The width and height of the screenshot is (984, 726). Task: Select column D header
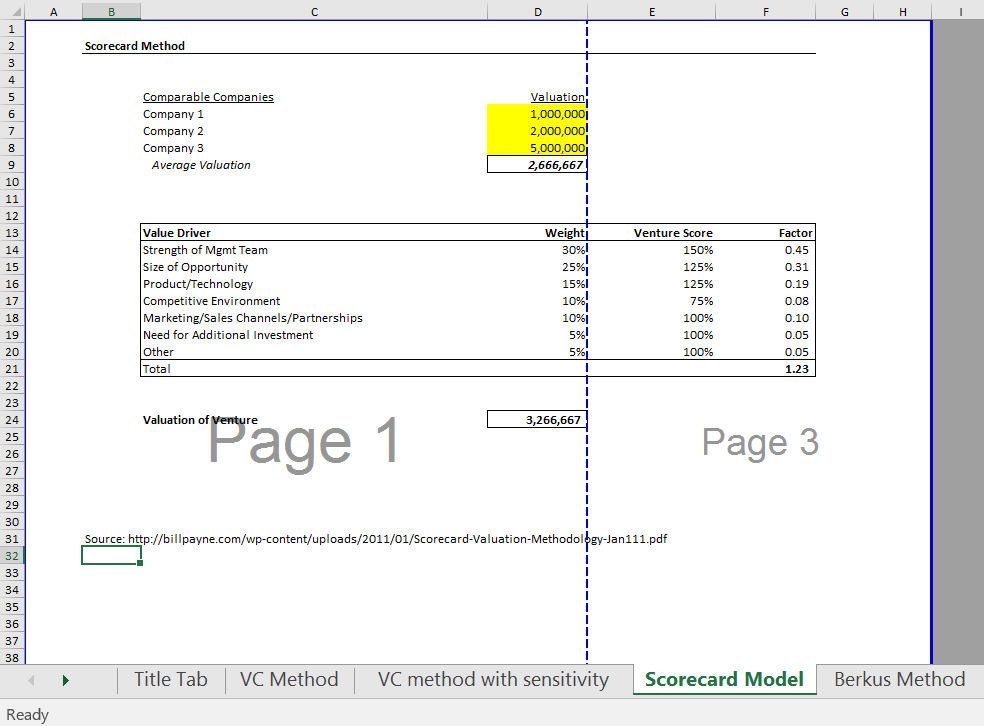click(538, 12)
